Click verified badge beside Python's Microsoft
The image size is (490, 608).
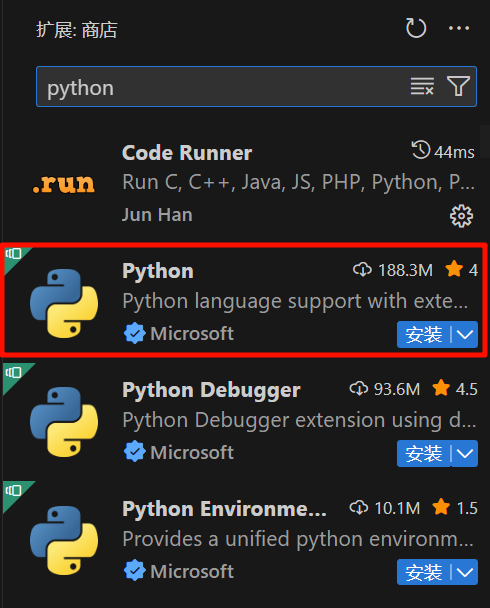pyautogui.click(x=135, y=333)
